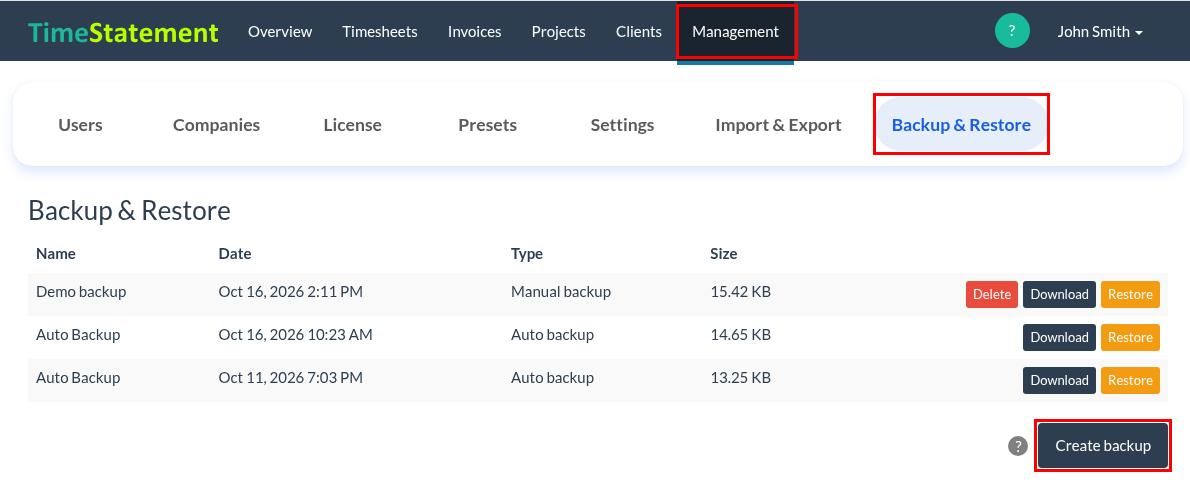Open the Companies tab
Viewport: 1190px width, 484px height.
click(216, 125)
